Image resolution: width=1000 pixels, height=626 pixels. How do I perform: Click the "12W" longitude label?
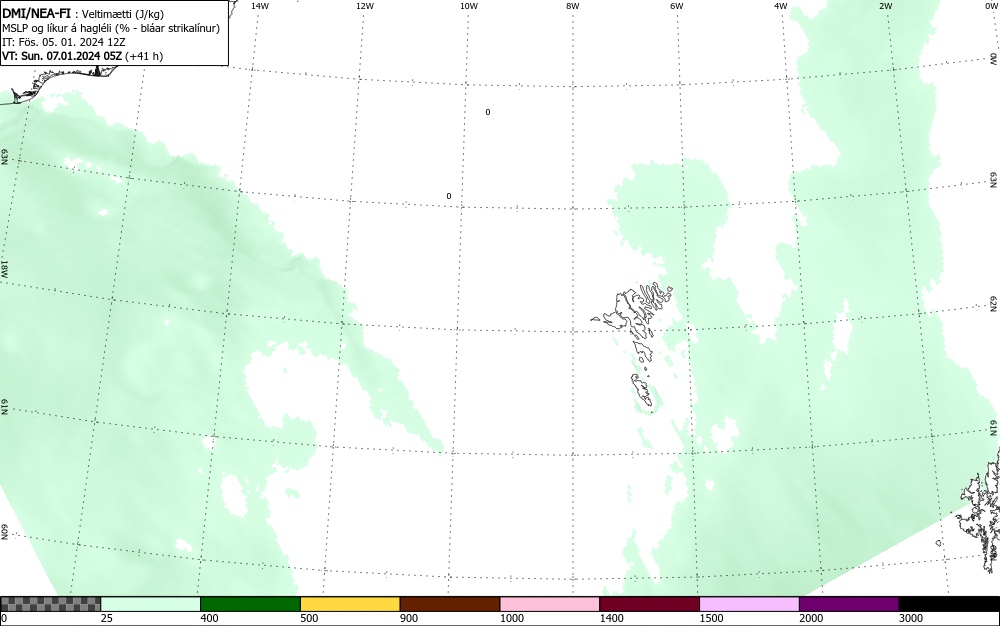pos(364,6)
